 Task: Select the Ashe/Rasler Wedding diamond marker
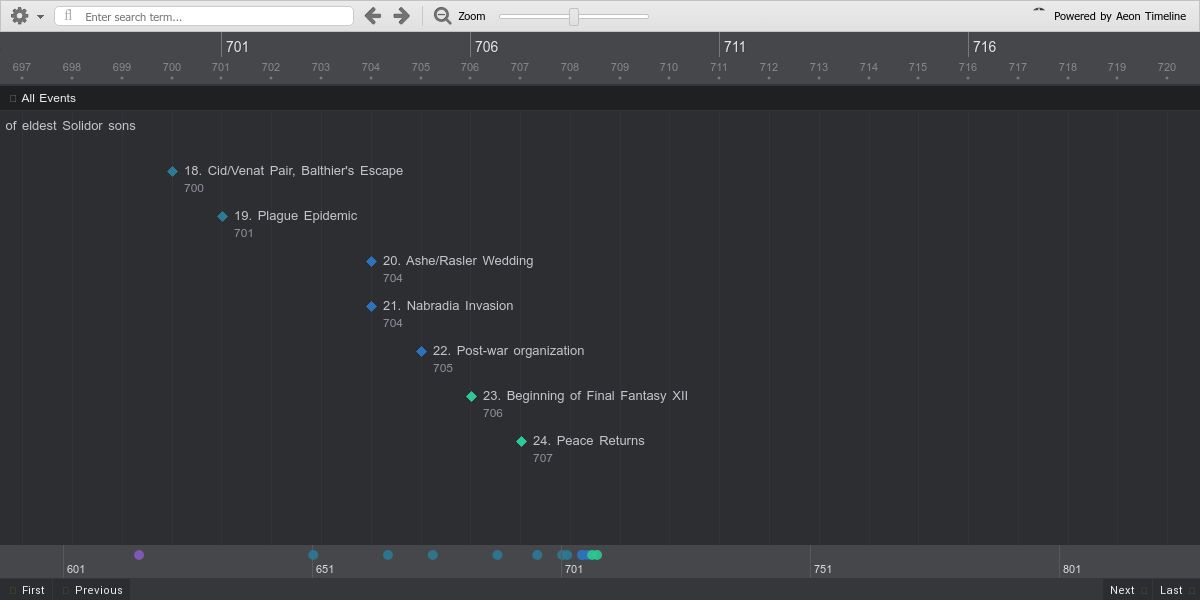tap(371, 261)
